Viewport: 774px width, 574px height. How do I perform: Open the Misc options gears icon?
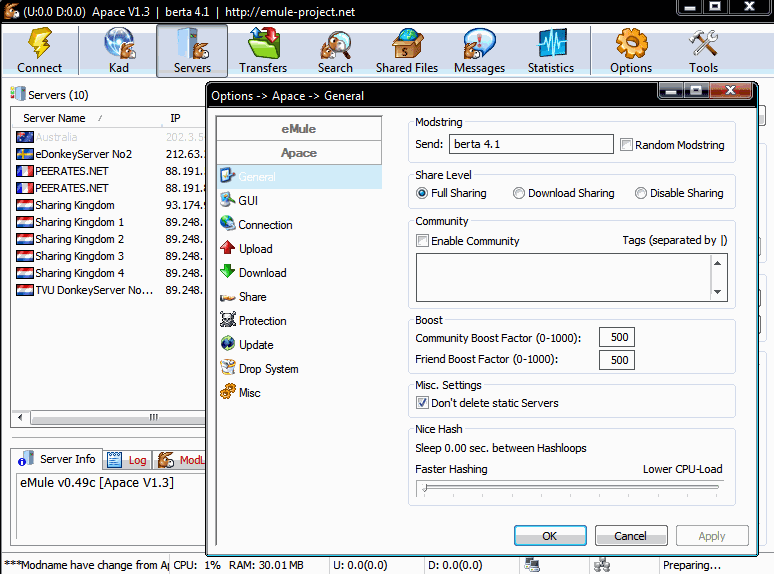pyautogui.click(x=227, y=392)
